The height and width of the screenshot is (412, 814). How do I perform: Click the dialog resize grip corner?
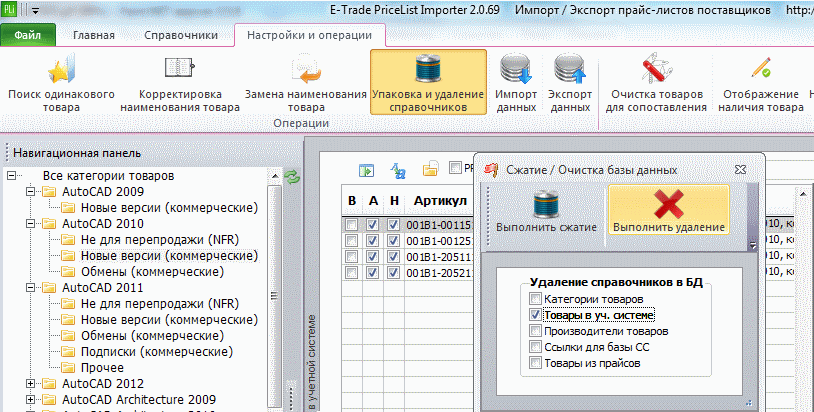coord(748,402)
